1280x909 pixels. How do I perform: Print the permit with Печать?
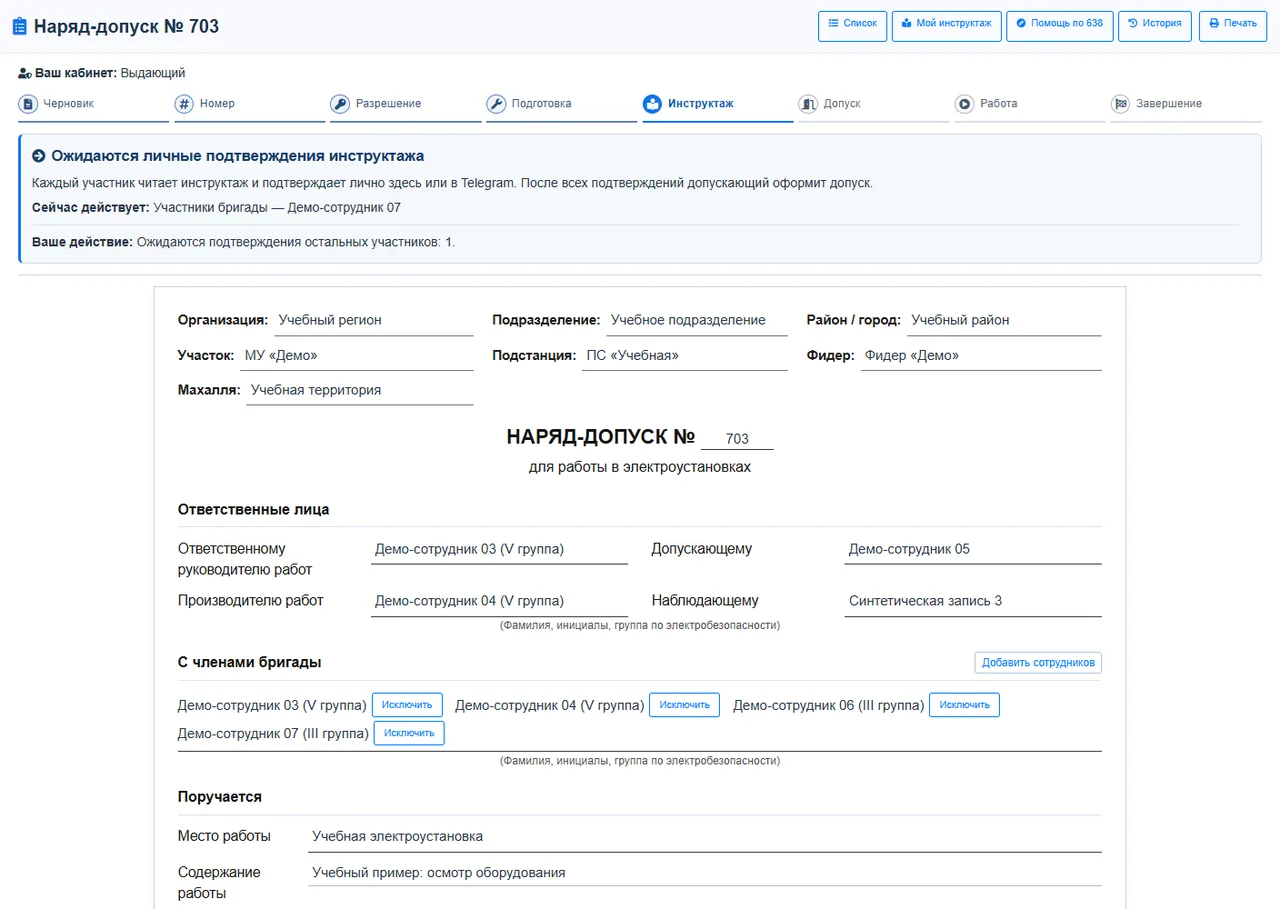pyautogui.click(x=1232, y=26)
